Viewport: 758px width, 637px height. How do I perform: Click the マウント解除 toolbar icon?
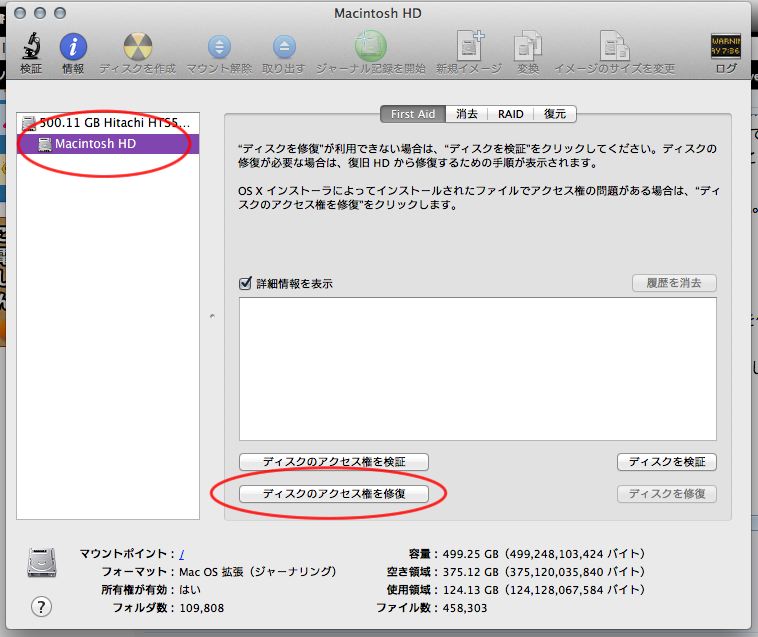pos(219,47)
